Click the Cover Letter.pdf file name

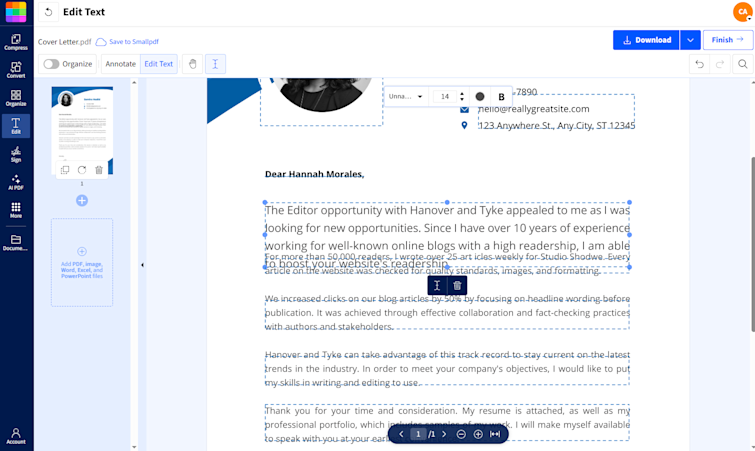click(65, 42)
